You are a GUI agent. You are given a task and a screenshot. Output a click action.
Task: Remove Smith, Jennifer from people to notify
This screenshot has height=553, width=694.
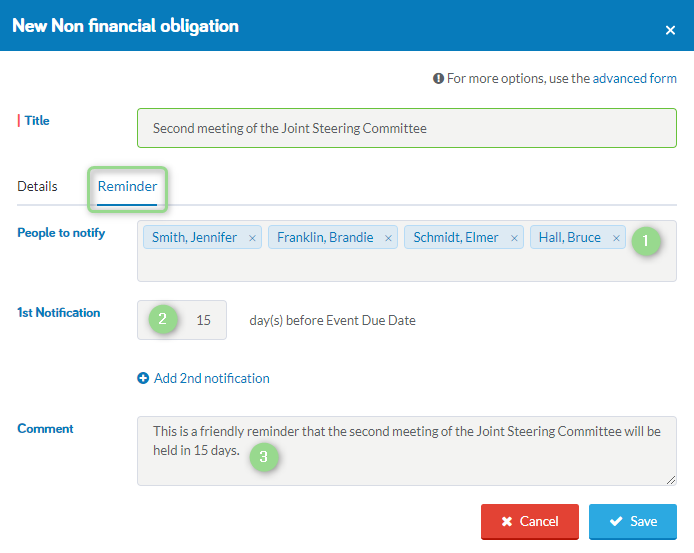(252, 238)
